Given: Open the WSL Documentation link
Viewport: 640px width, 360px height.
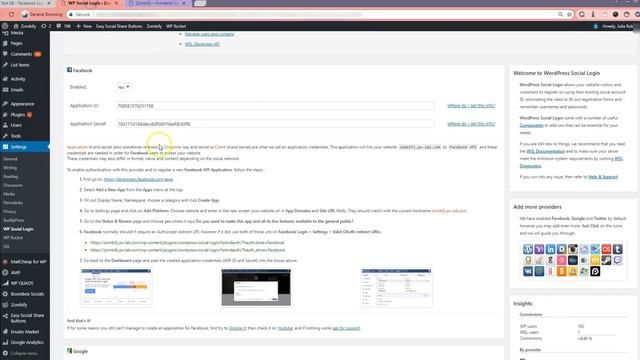Looking at the screenshot, I should click(x=546, y=151).
